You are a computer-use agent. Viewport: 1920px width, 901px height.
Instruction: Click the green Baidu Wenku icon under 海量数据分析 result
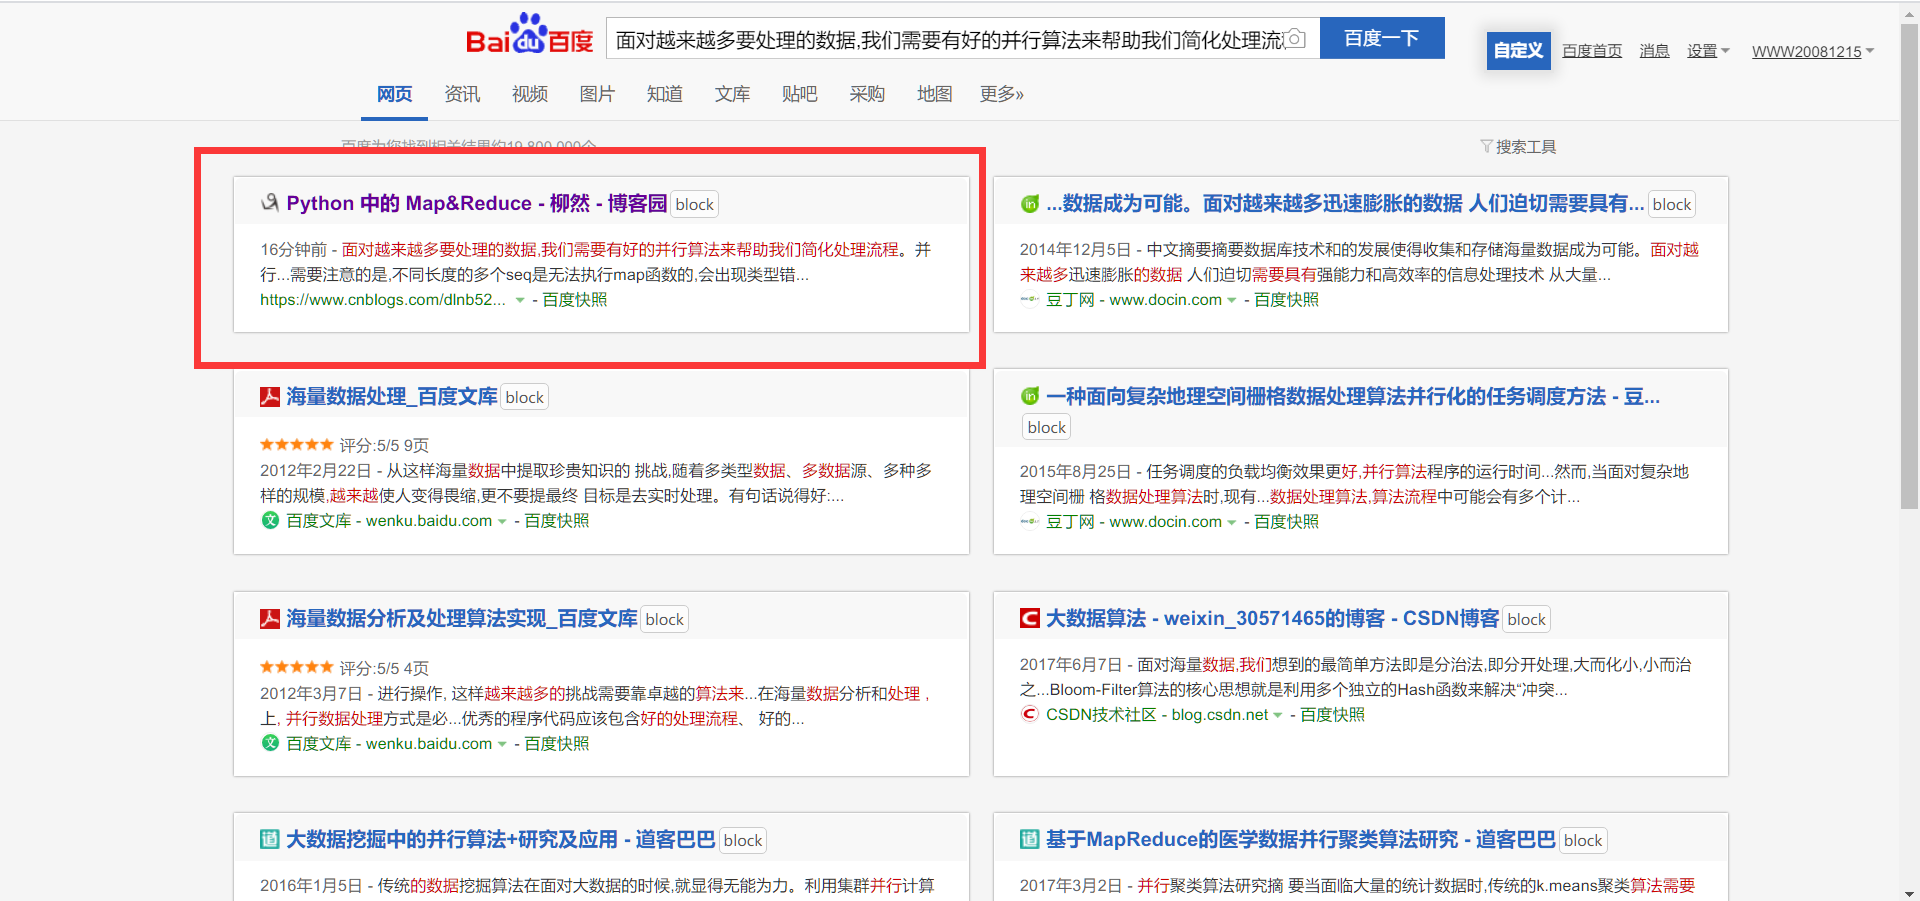pyautogui.click(x=270, y=743)
